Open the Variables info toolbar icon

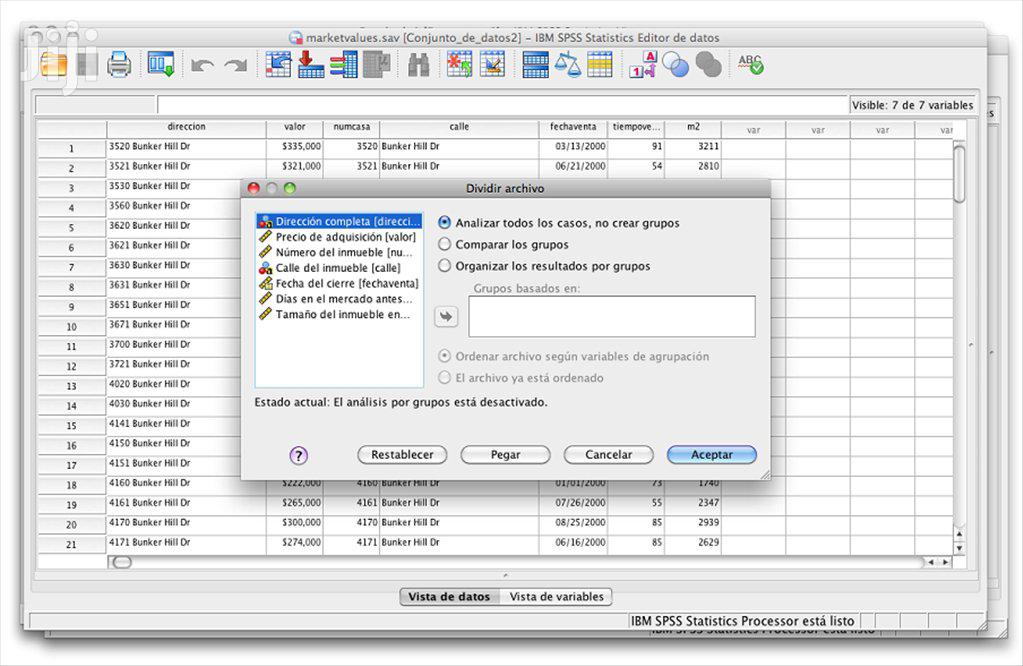click(x=344, y=65)
